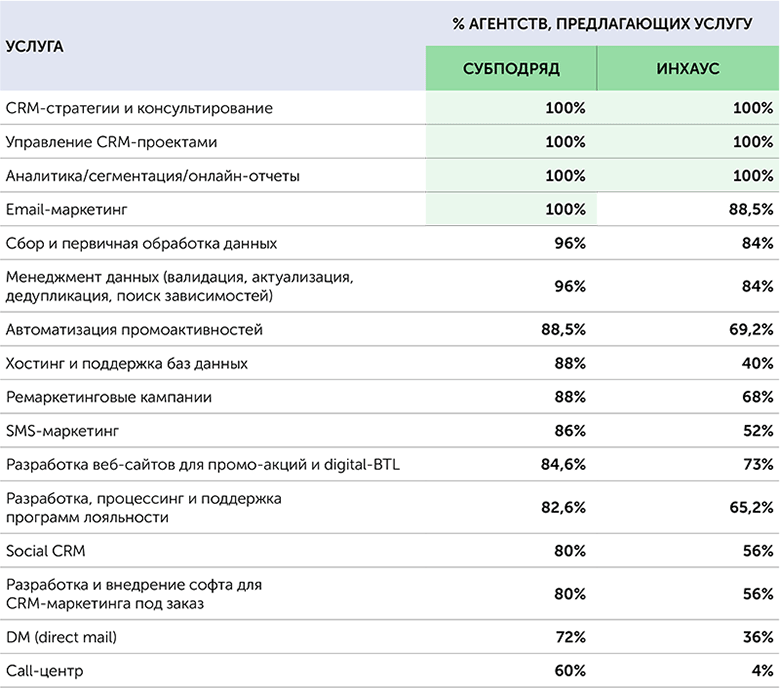Select the 'SMS-маркетинг' row label
The width and height of the screenshot is (780, 688).
coord(62,431)
